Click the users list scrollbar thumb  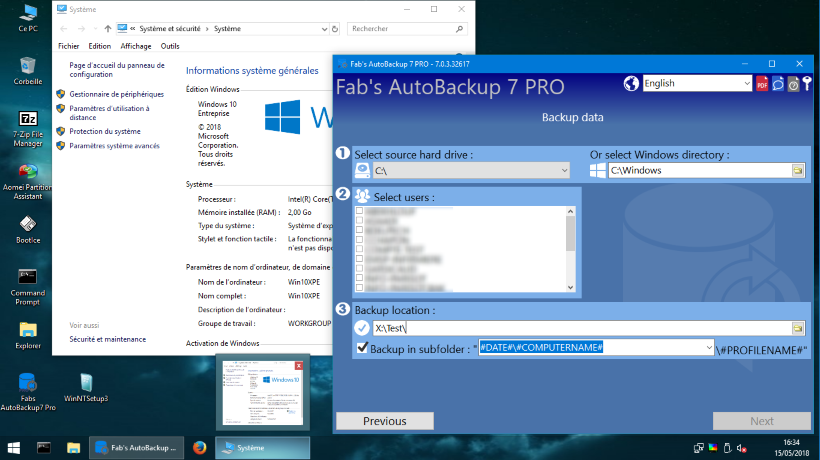(x=570, y=234)
